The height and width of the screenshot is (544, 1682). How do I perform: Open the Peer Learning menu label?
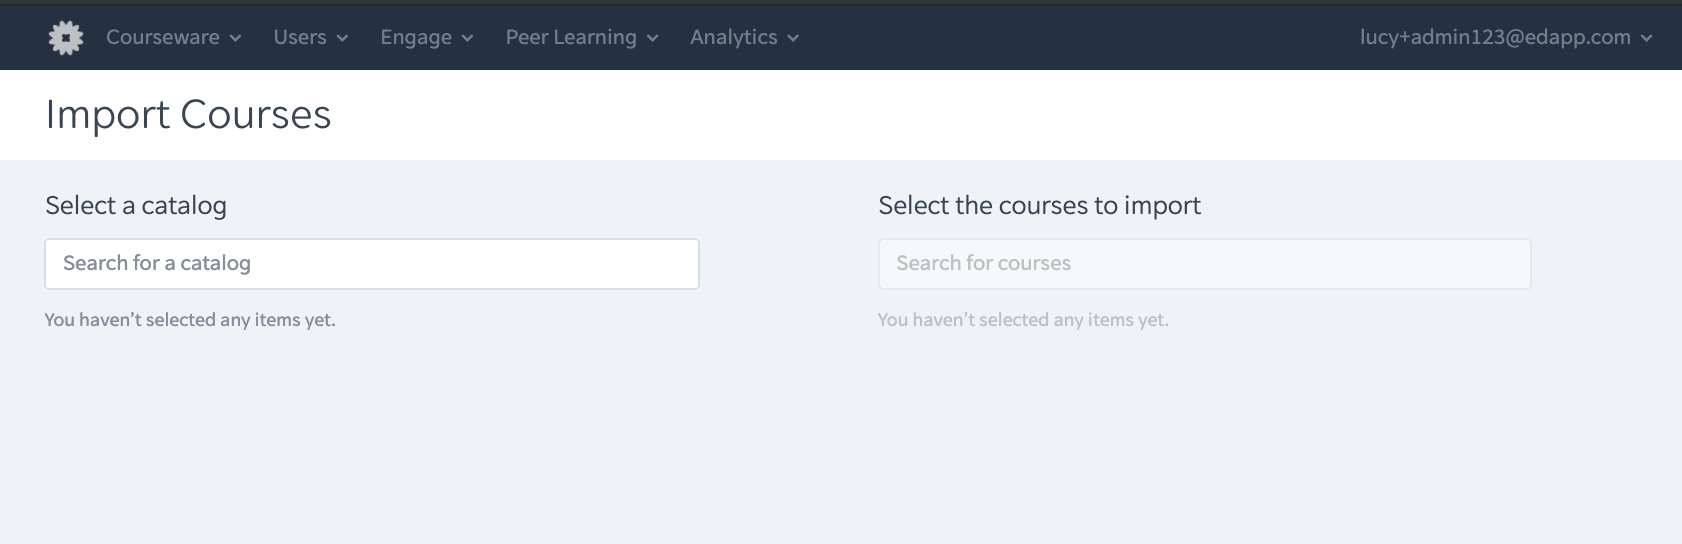[x=571, y=38]
